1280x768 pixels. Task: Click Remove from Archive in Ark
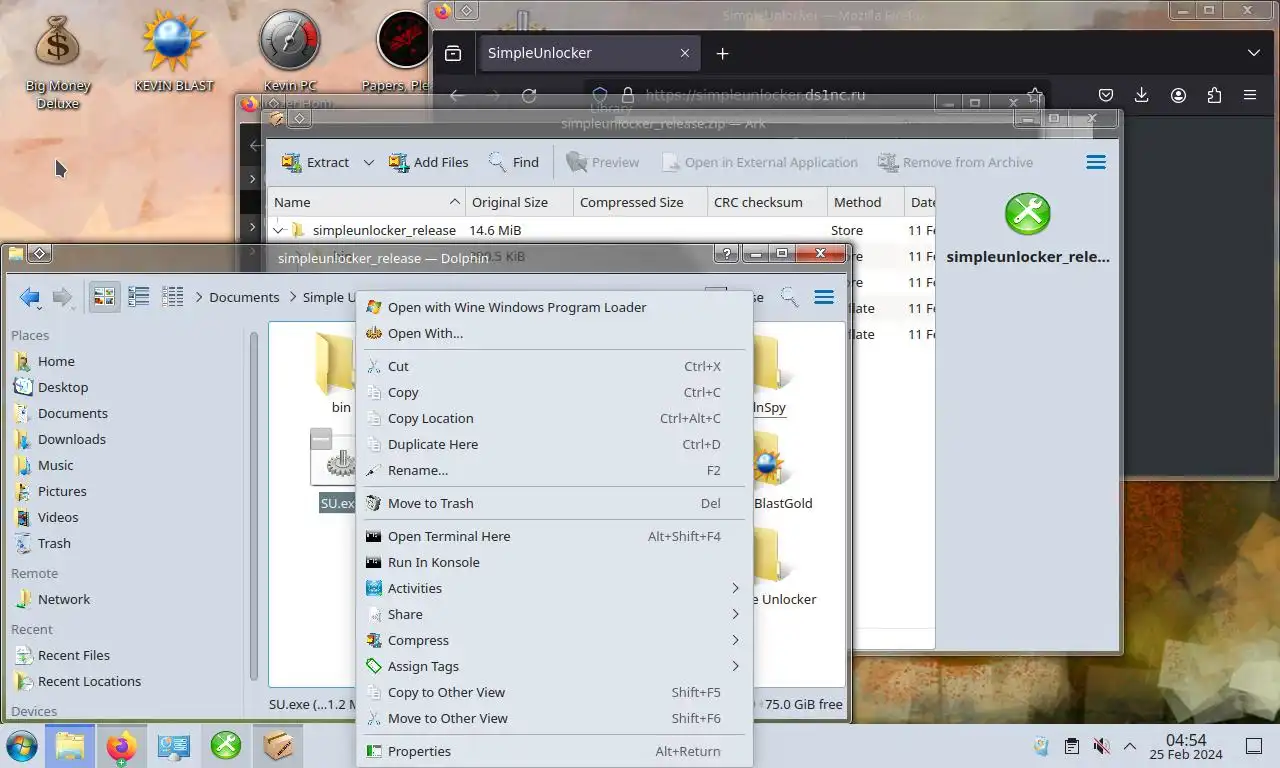[955, 162]
